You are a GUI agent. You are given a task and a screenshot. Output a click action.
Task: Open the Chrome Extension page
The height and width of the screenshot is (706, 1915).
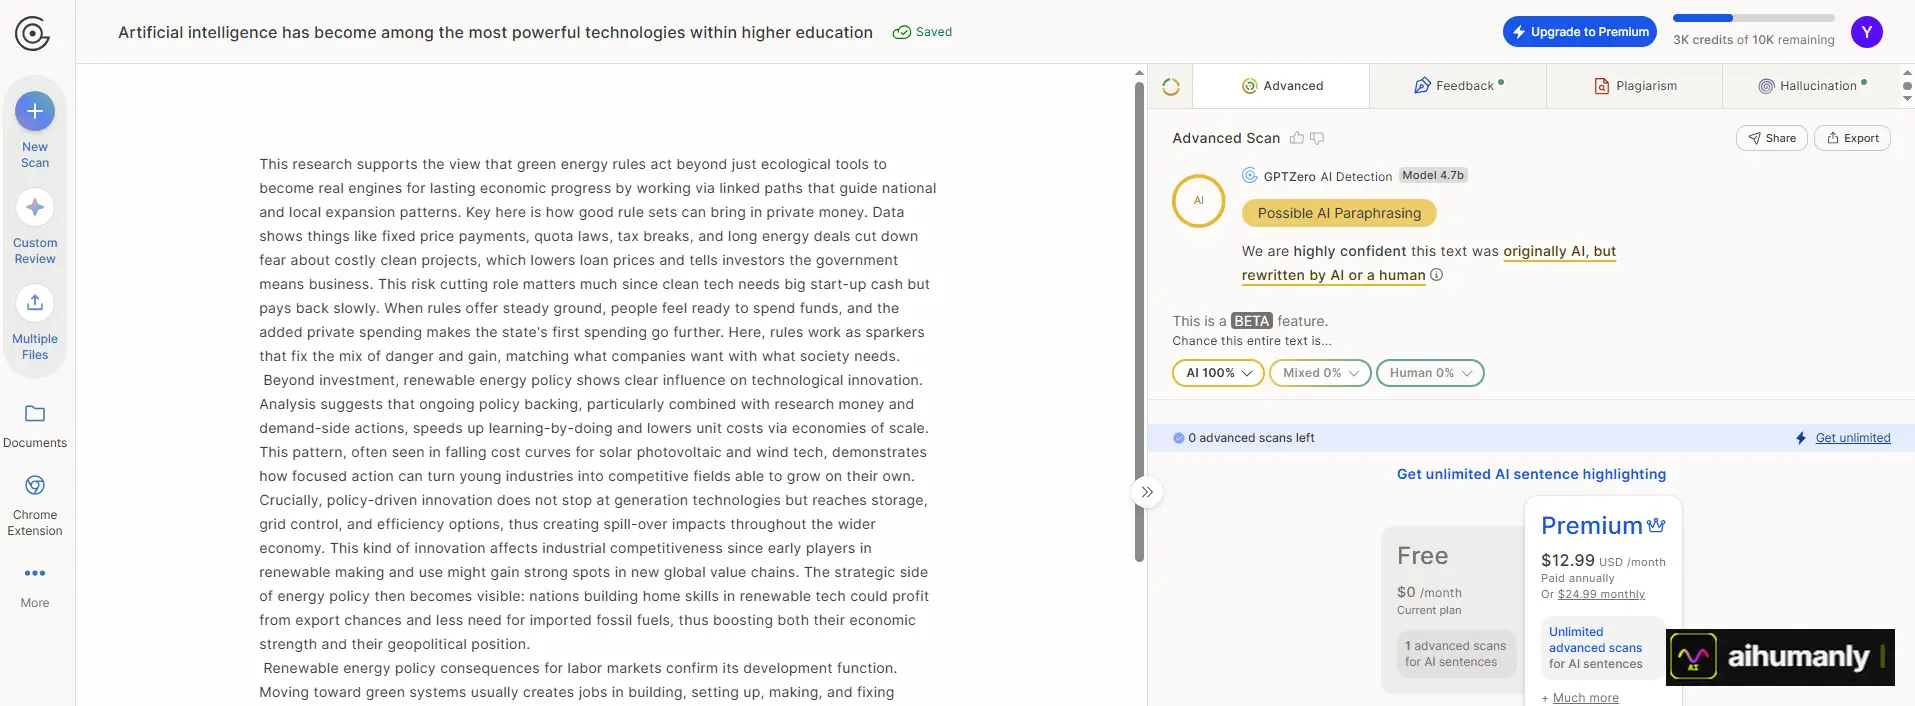(x=35, y=506)
